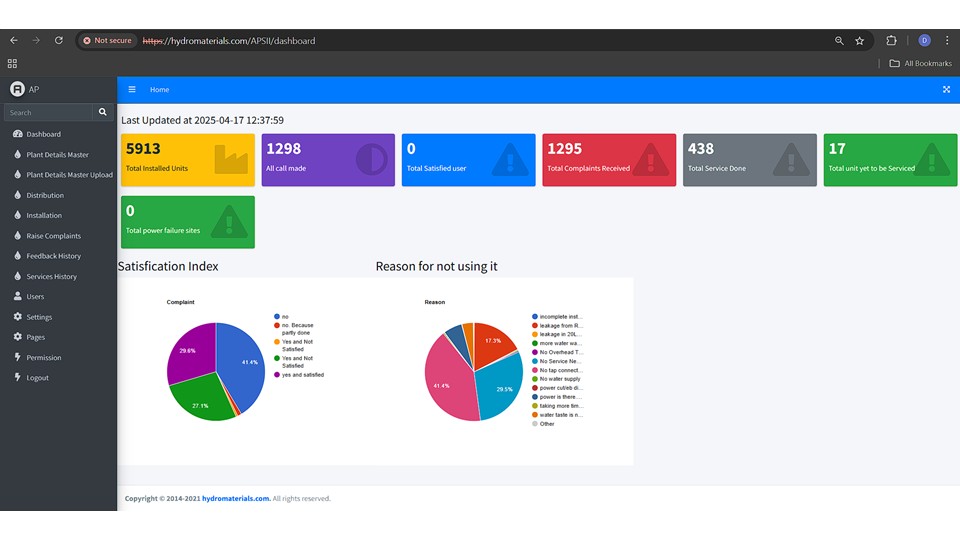Screen dimensions: 960x540
Task: Click the Permission lightning bolt icon
Action: point(17,357)
